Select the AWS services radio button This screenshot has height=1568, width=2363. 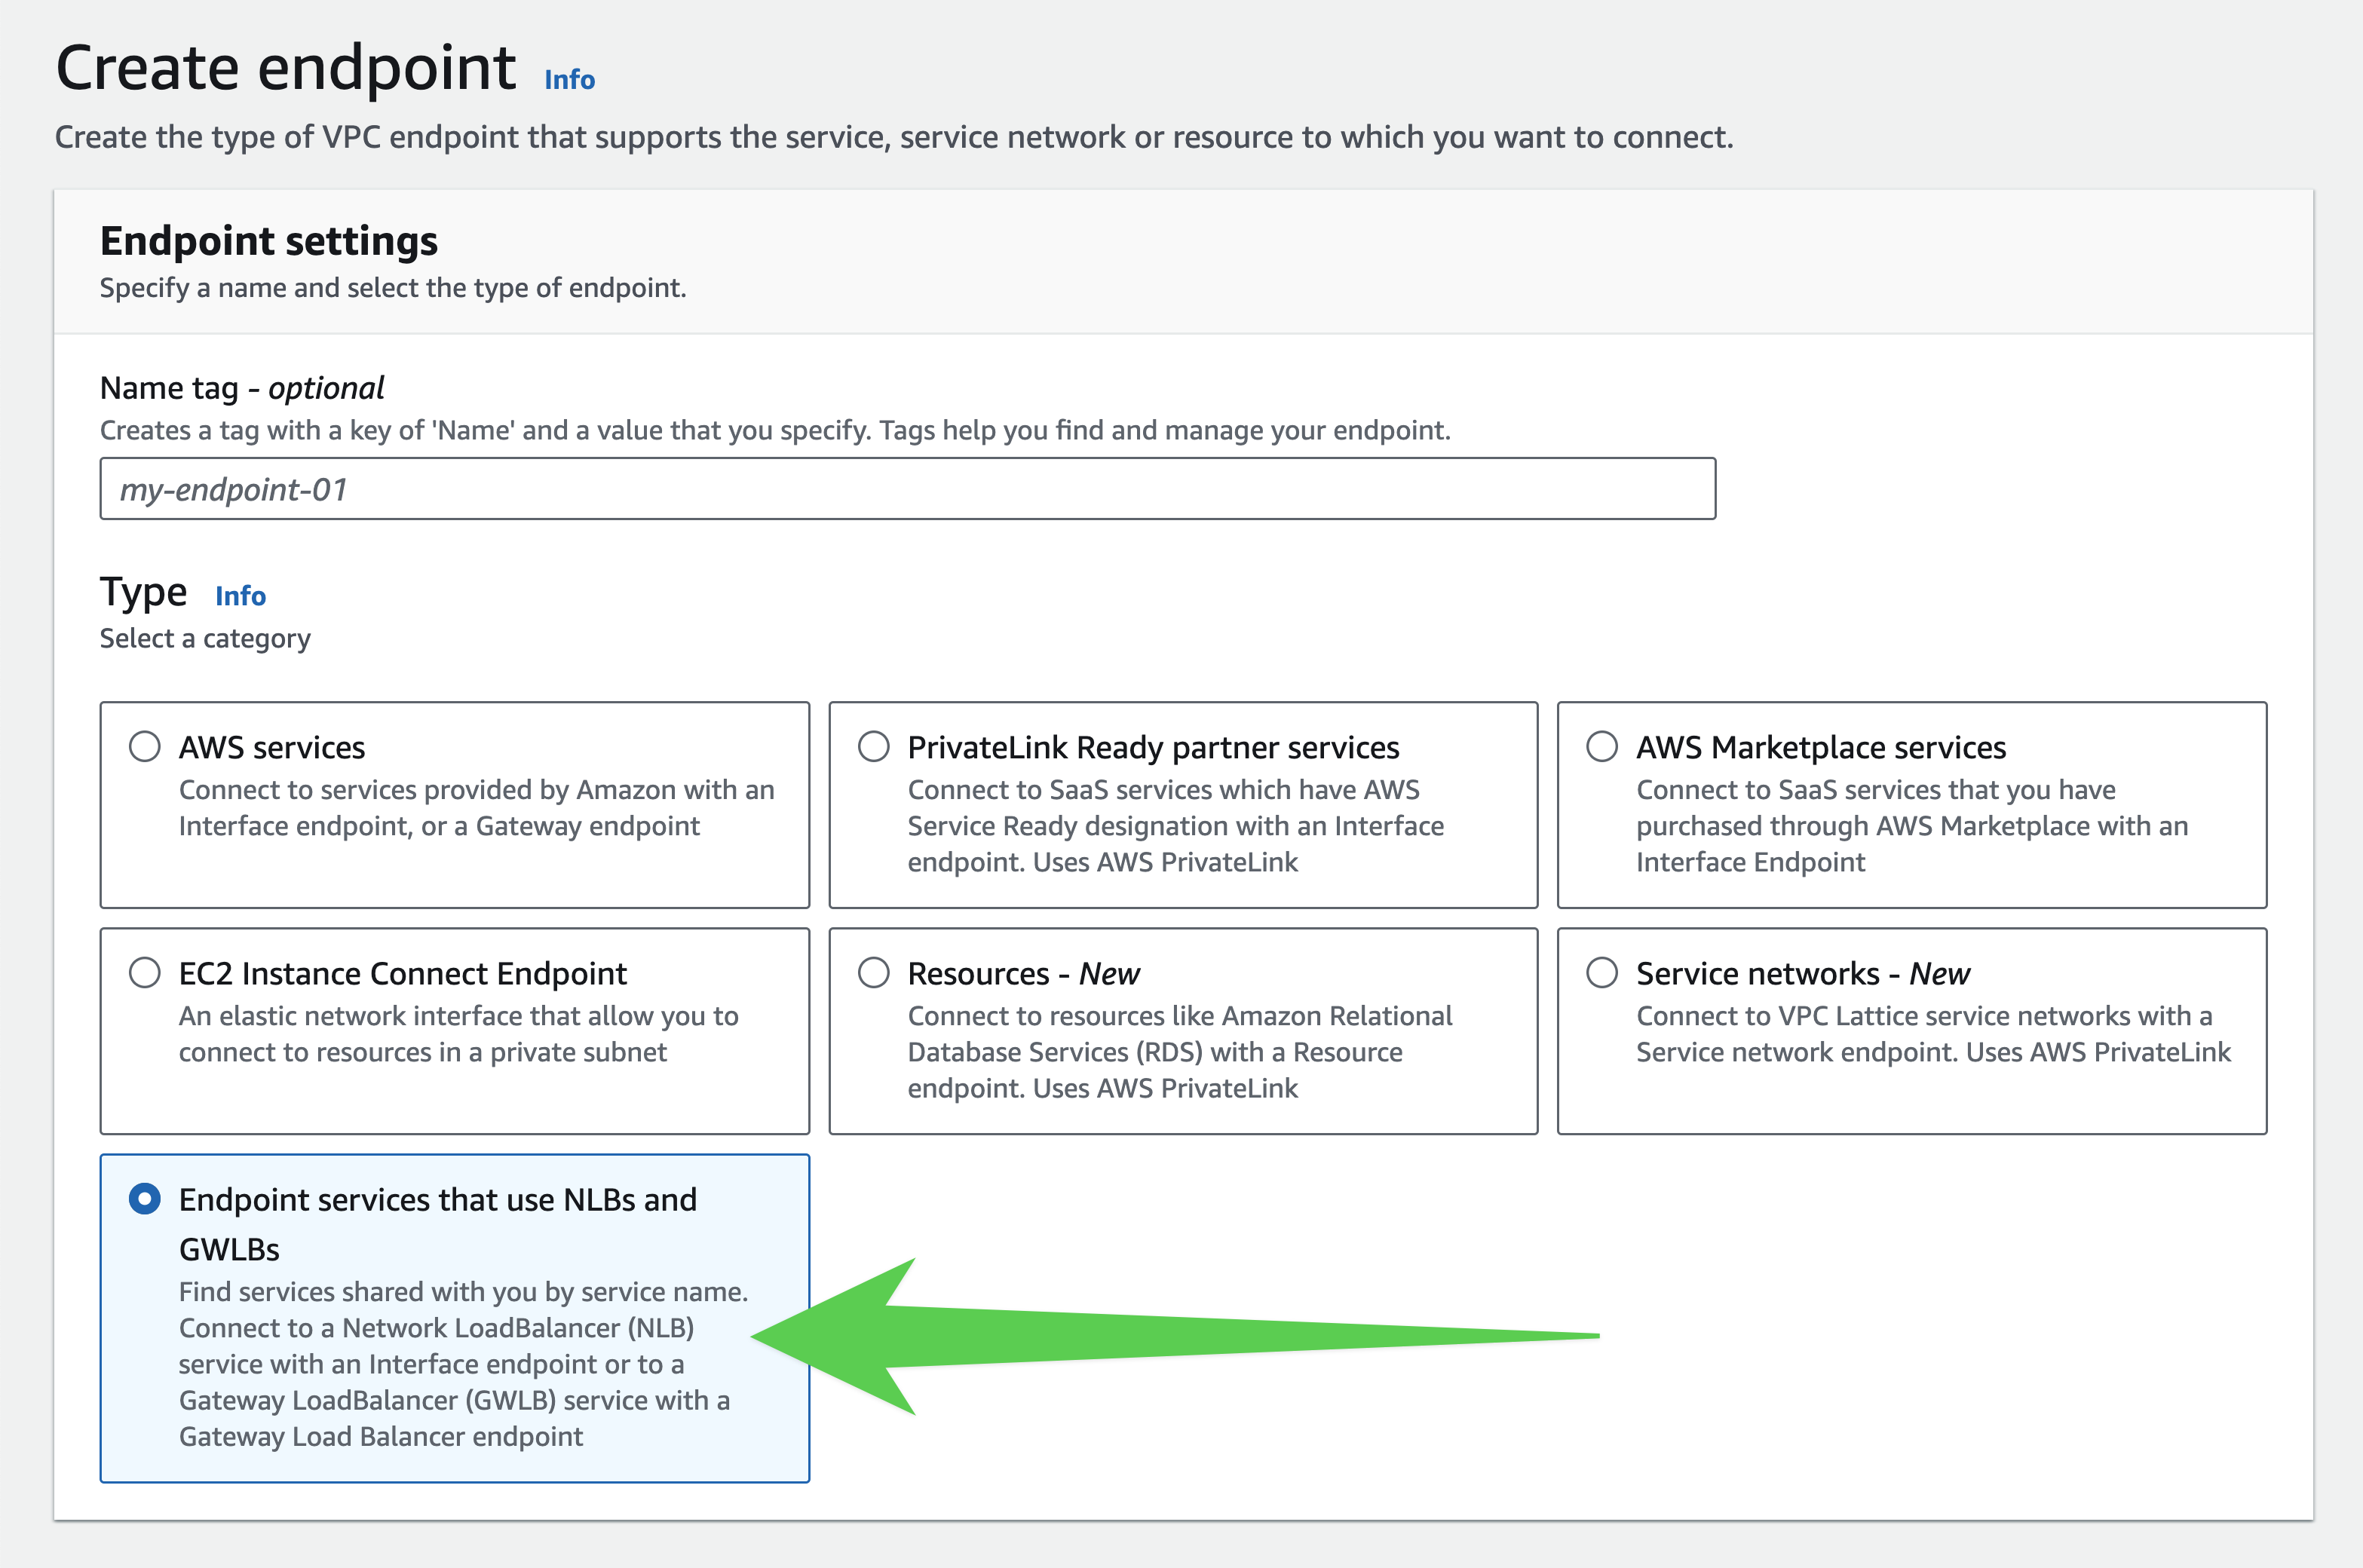145,747
